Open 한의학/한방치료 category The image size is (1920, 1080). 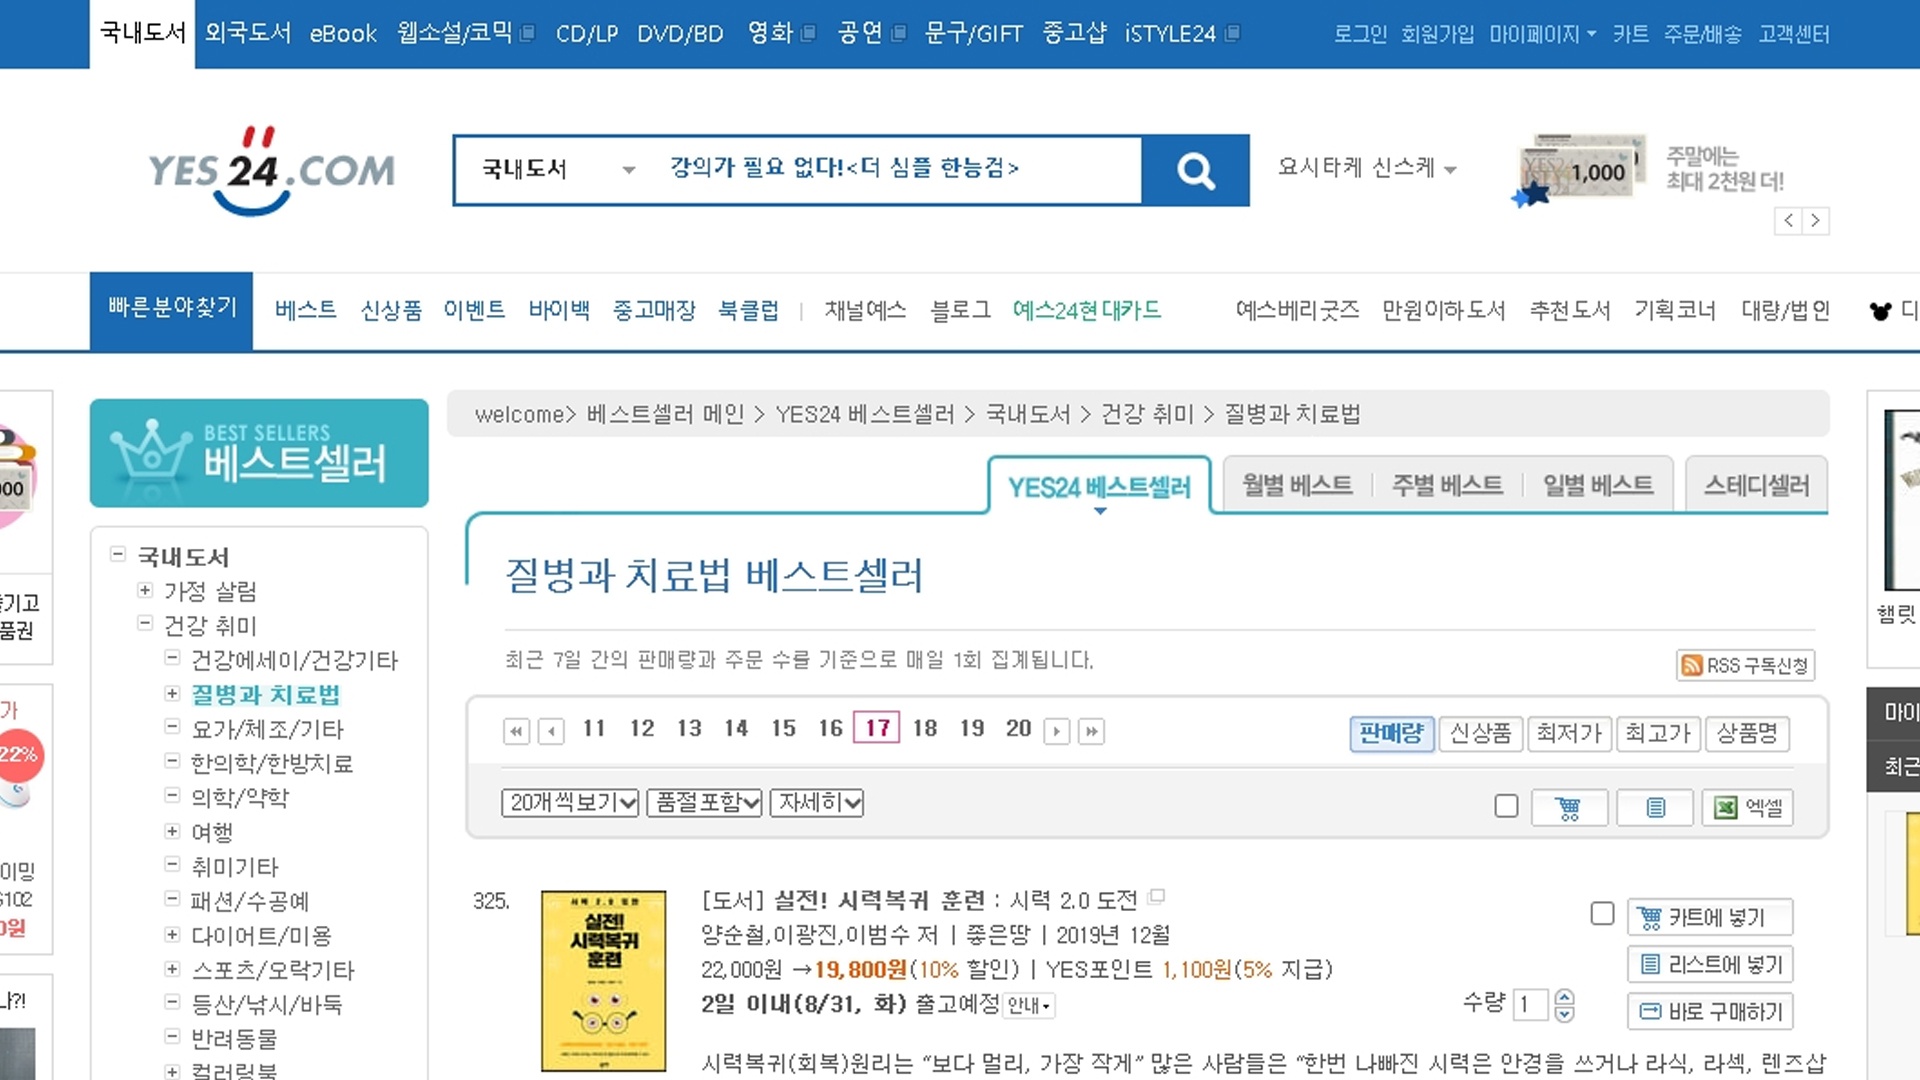tap(272, 764)
